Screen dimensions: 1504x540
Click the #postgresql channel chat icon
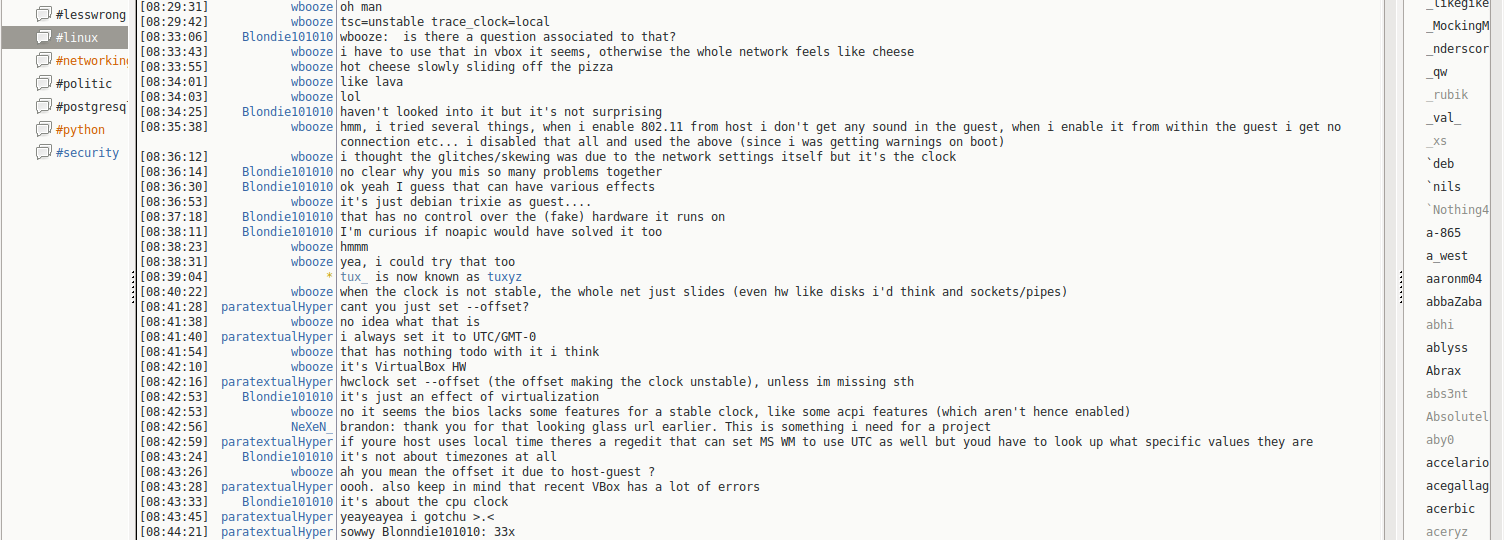pos(43,106)
